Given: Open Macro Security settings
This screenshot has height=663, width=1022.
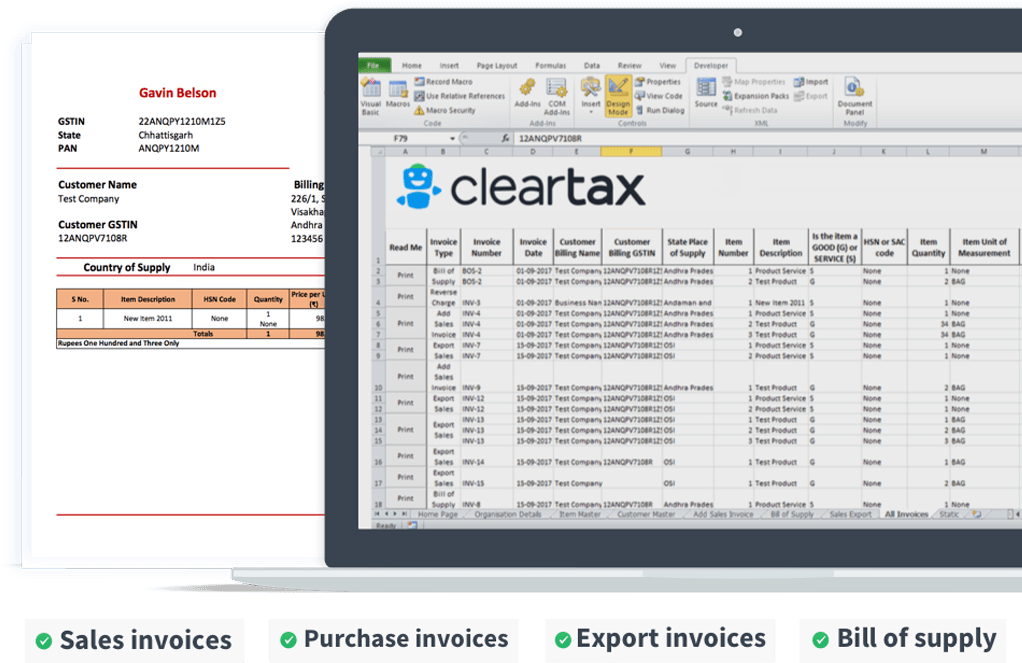Looking at the screenshot, I should pos(445,110).
